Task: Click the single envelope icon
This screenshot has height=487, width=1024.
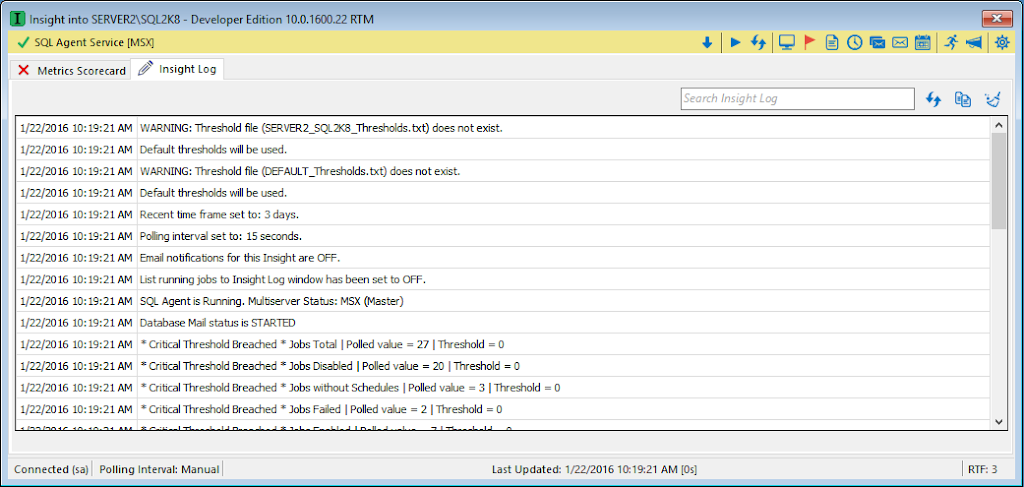Action: 900,42
